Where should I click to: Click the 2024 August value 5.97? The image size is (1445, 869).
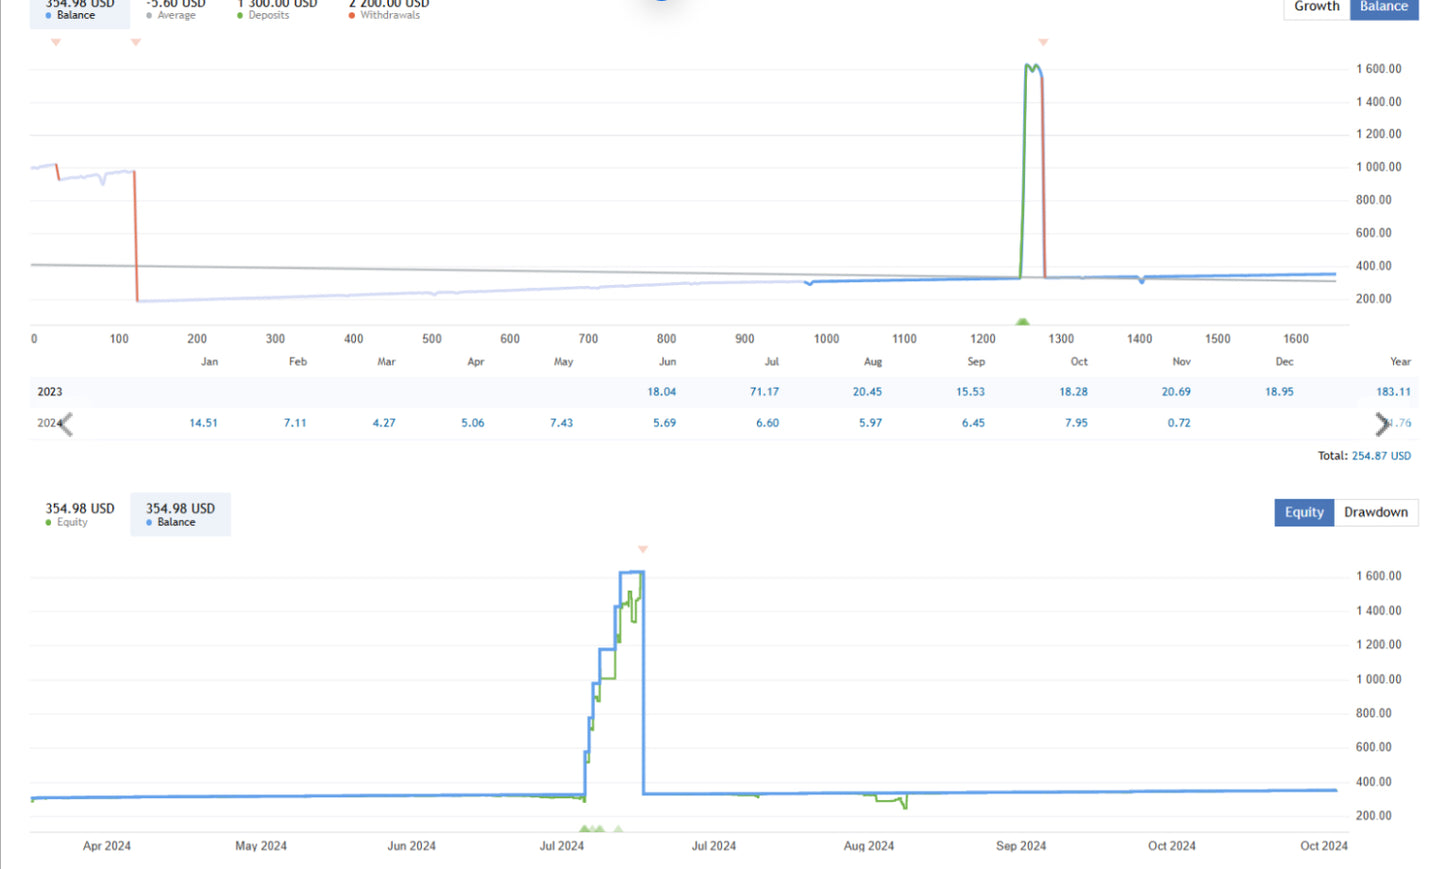[871, 423]
